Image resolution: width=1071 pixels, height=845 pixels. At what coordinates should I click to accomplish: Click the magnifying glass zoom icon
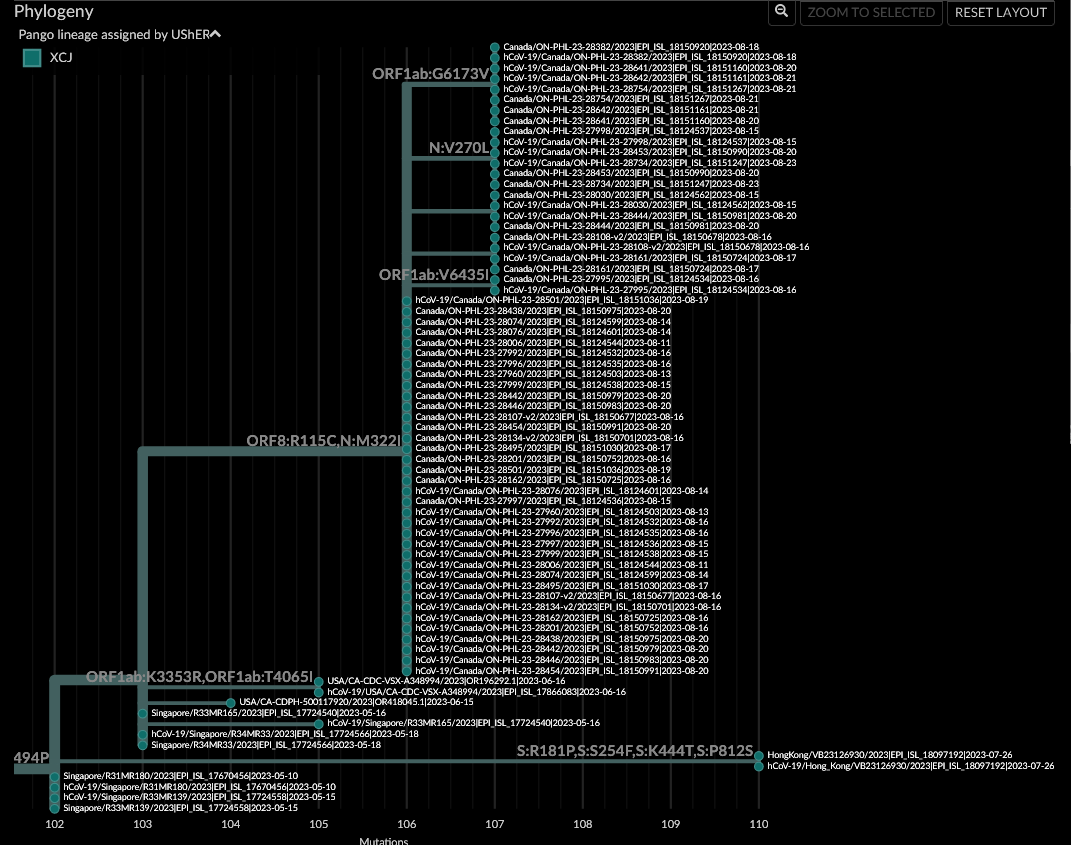[781, 12]
